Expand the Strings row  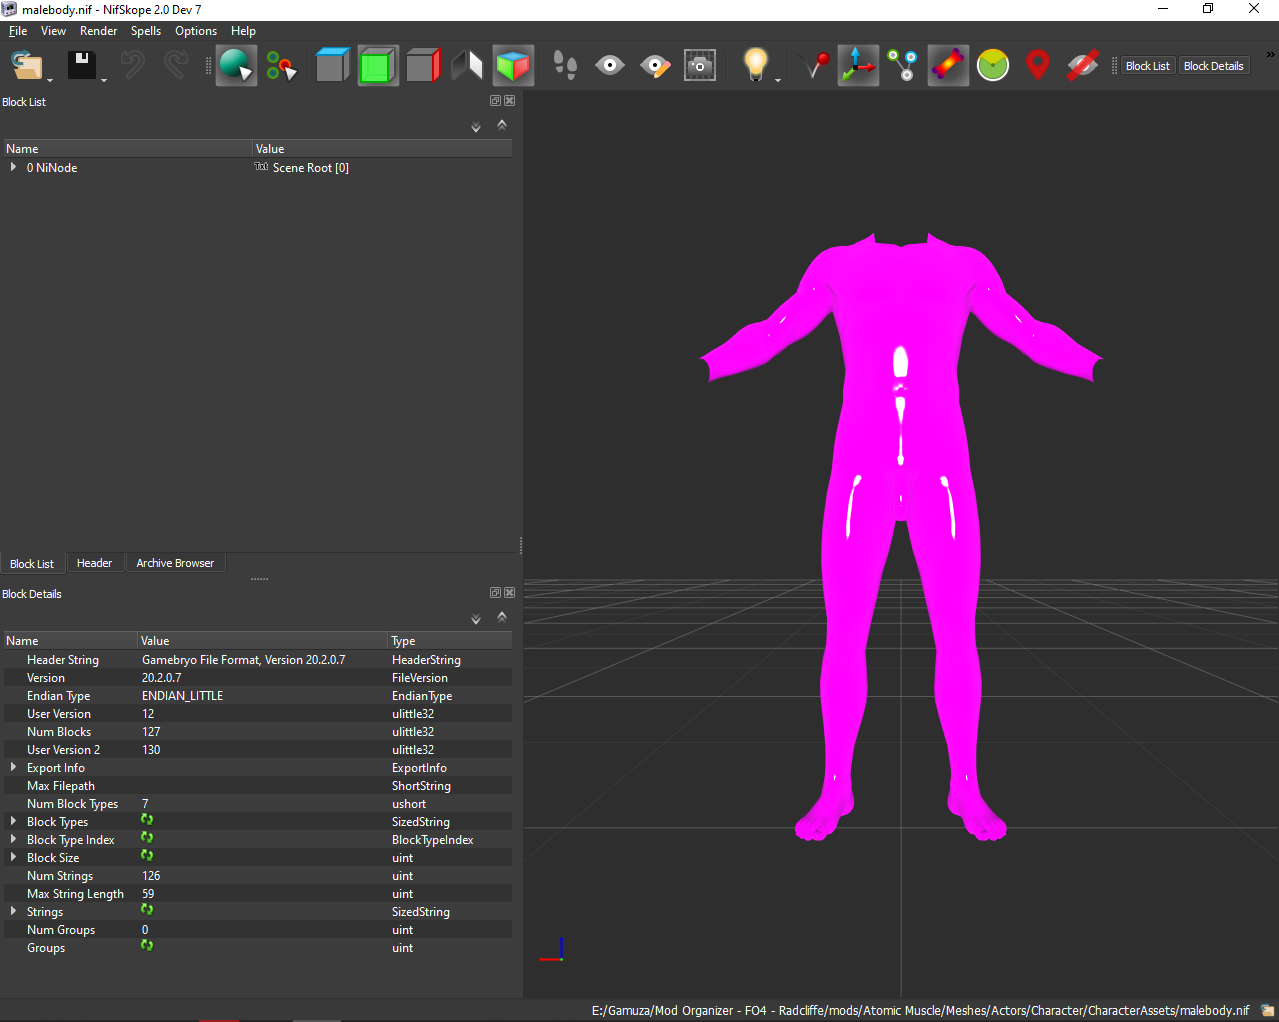click(13, 911)
